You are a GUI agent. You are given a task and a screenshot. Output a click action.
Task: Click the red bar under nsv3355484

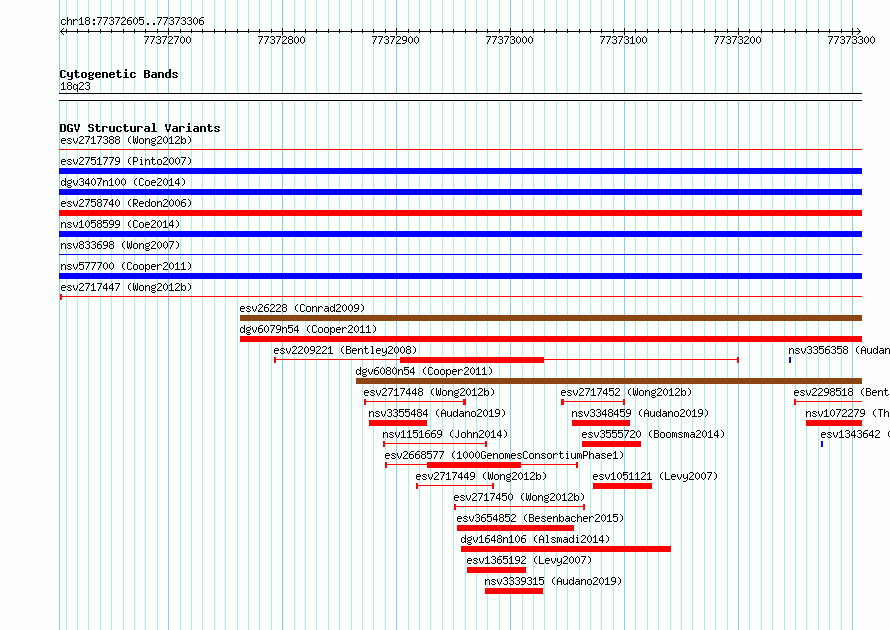(398, 423)
